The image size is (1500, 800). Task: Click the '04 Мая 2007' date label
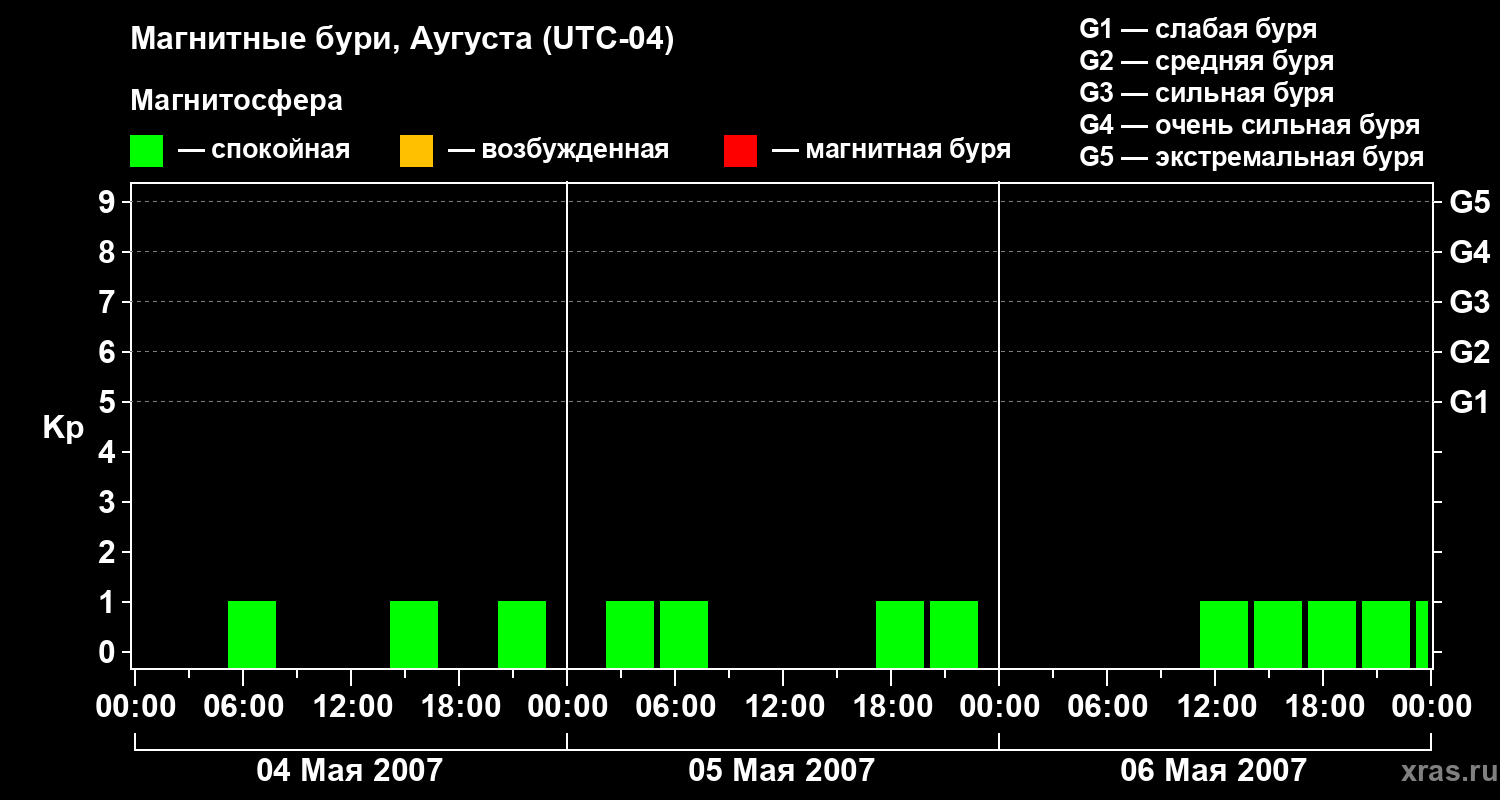349,770
